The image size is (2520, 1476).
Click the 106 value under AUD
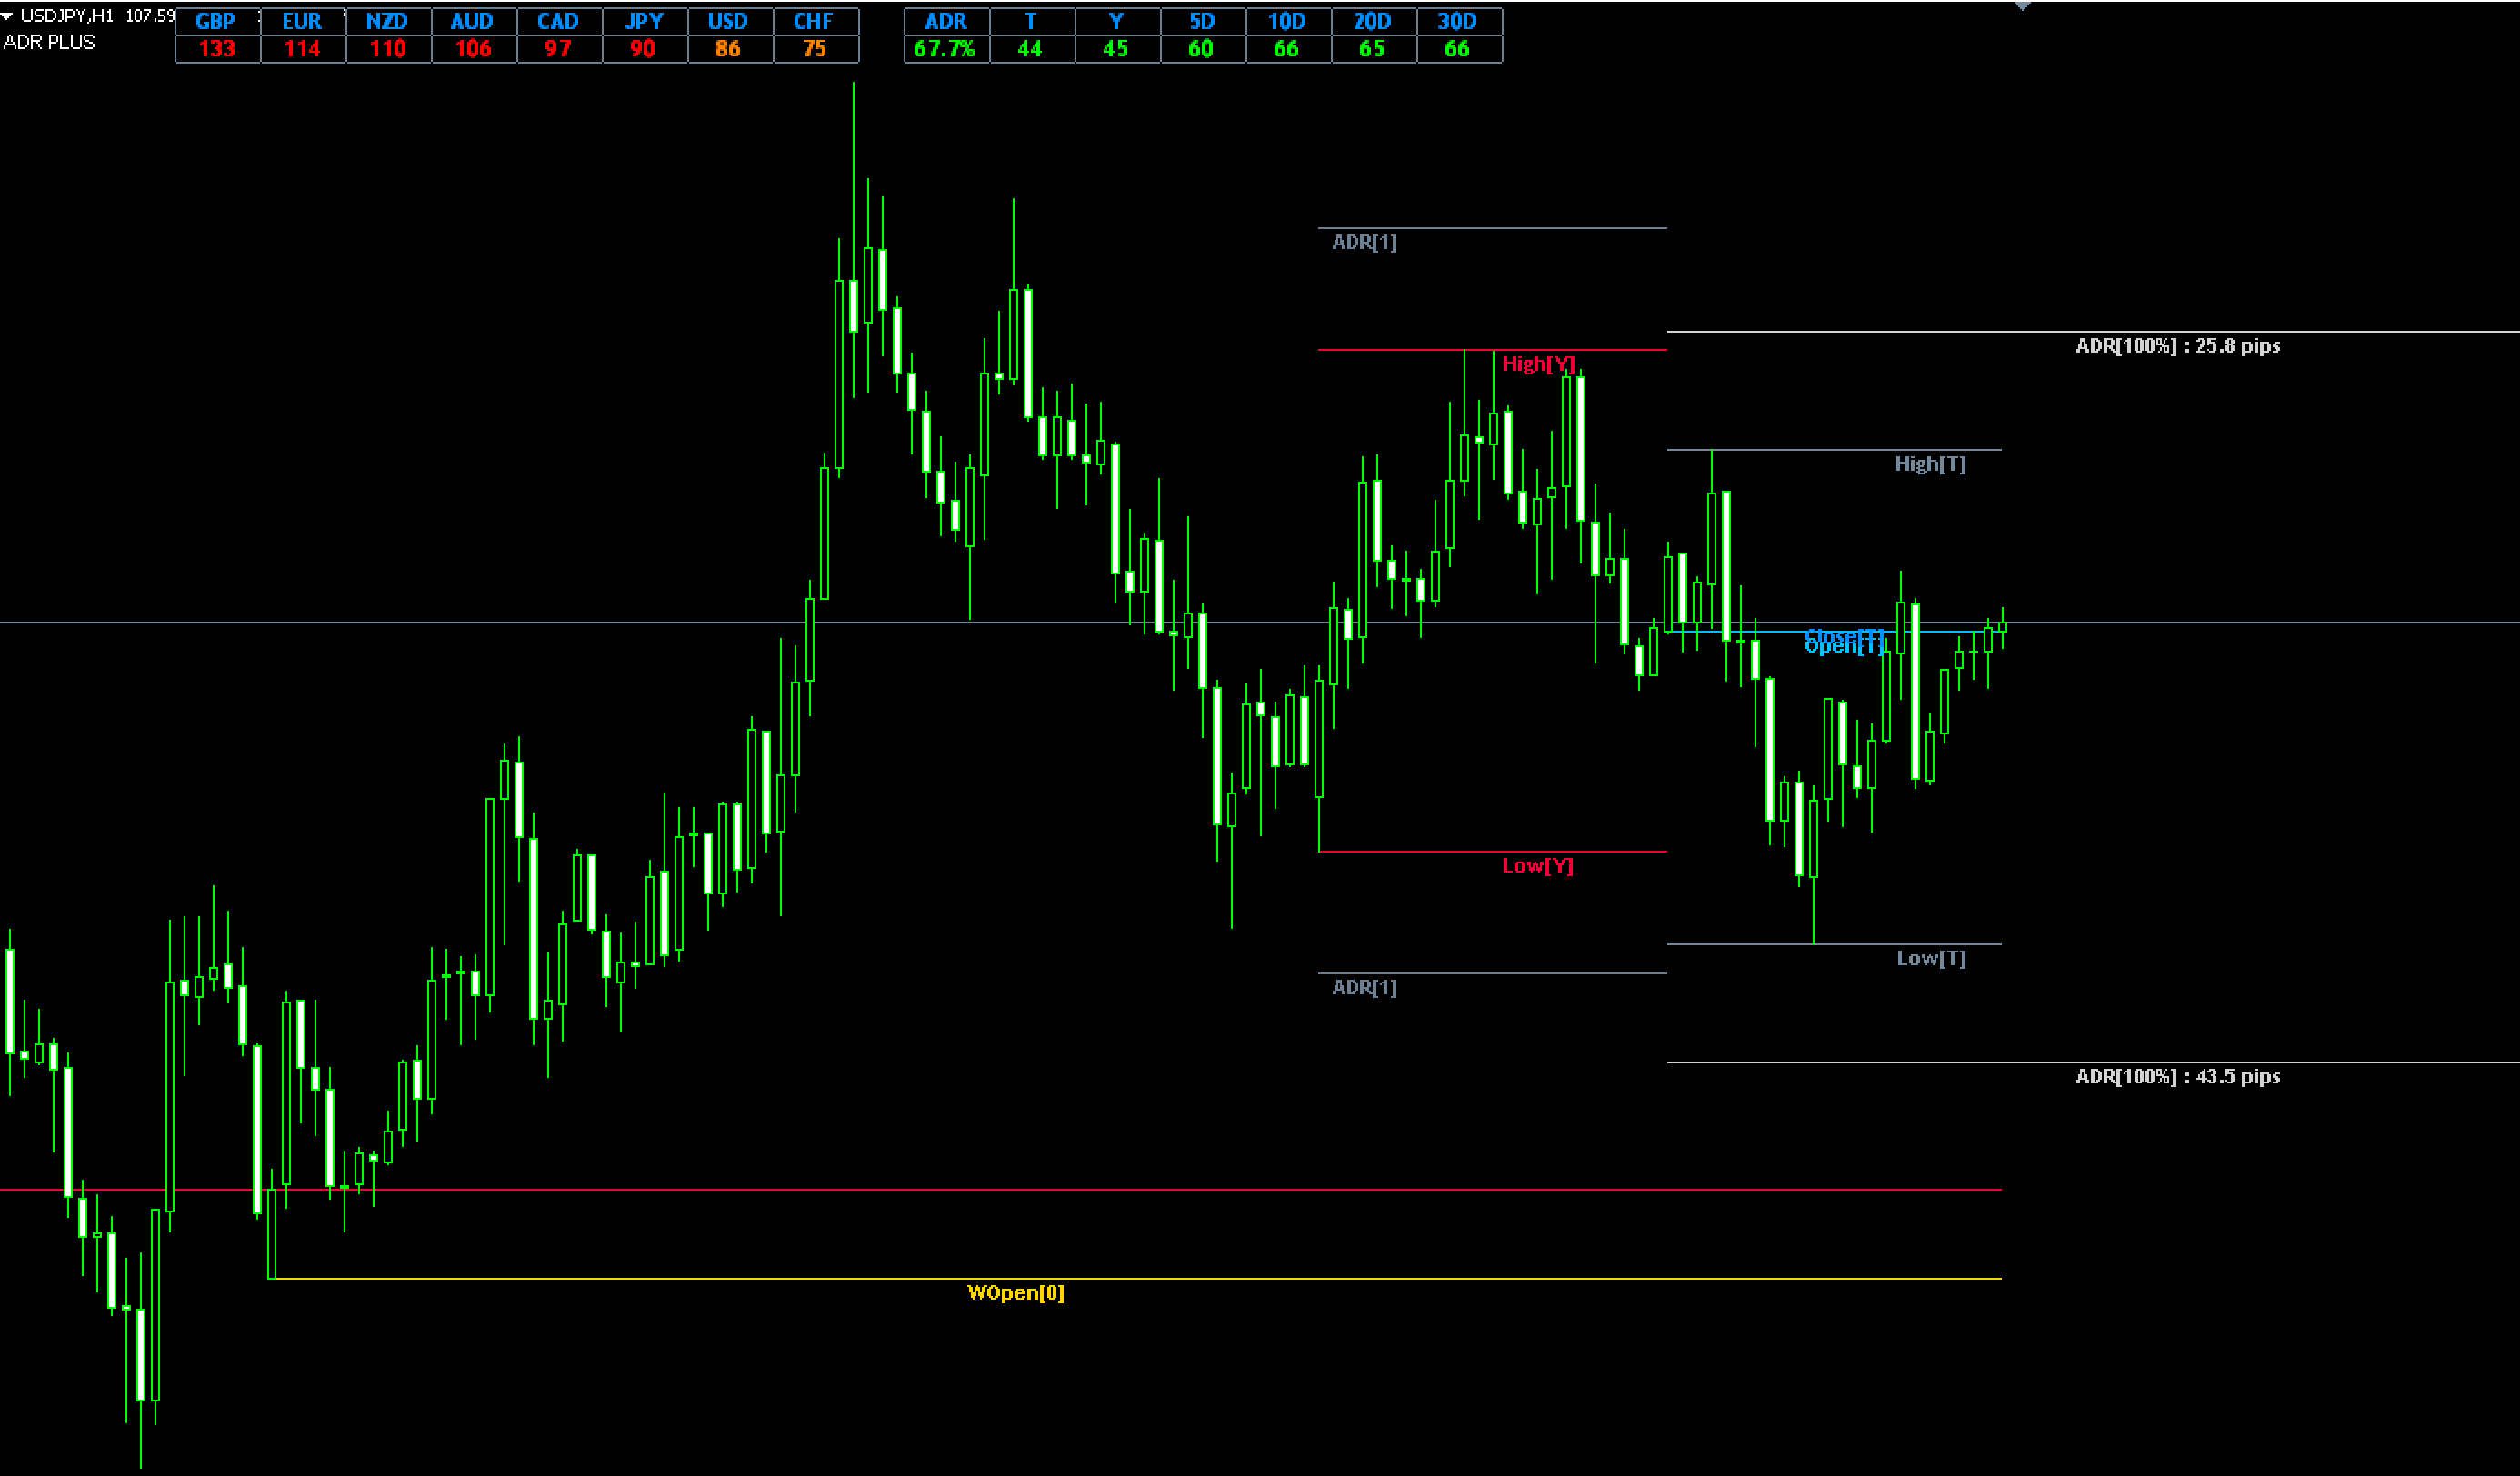coord(473,49)
